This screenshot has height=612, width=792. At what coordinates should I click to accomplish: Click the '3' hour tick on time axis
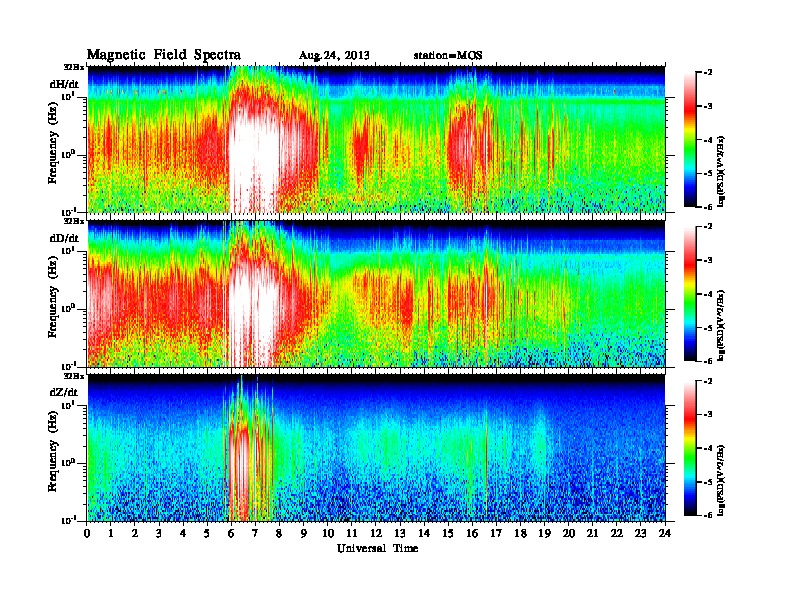[160, 533]
